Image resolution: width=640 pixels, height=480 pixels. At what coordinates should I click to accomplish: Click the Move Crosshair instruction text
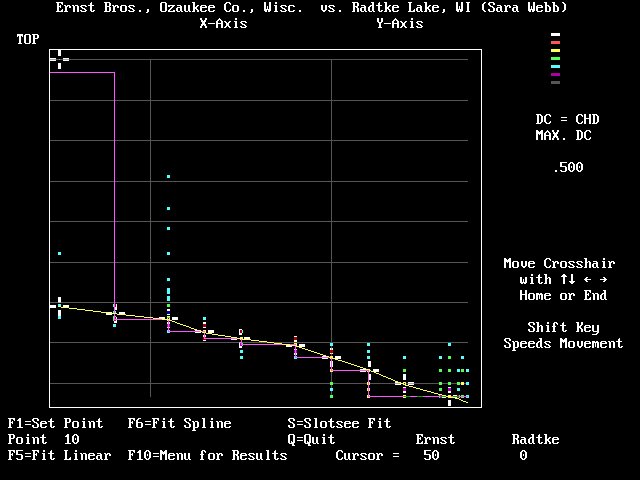point(560,263)
